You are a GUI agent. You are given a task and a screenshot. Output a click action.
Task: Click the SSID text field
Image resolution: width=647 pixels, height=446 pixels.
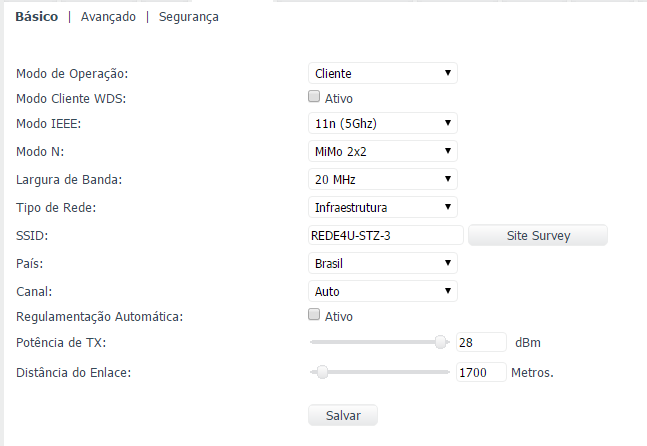pos(386,235)
